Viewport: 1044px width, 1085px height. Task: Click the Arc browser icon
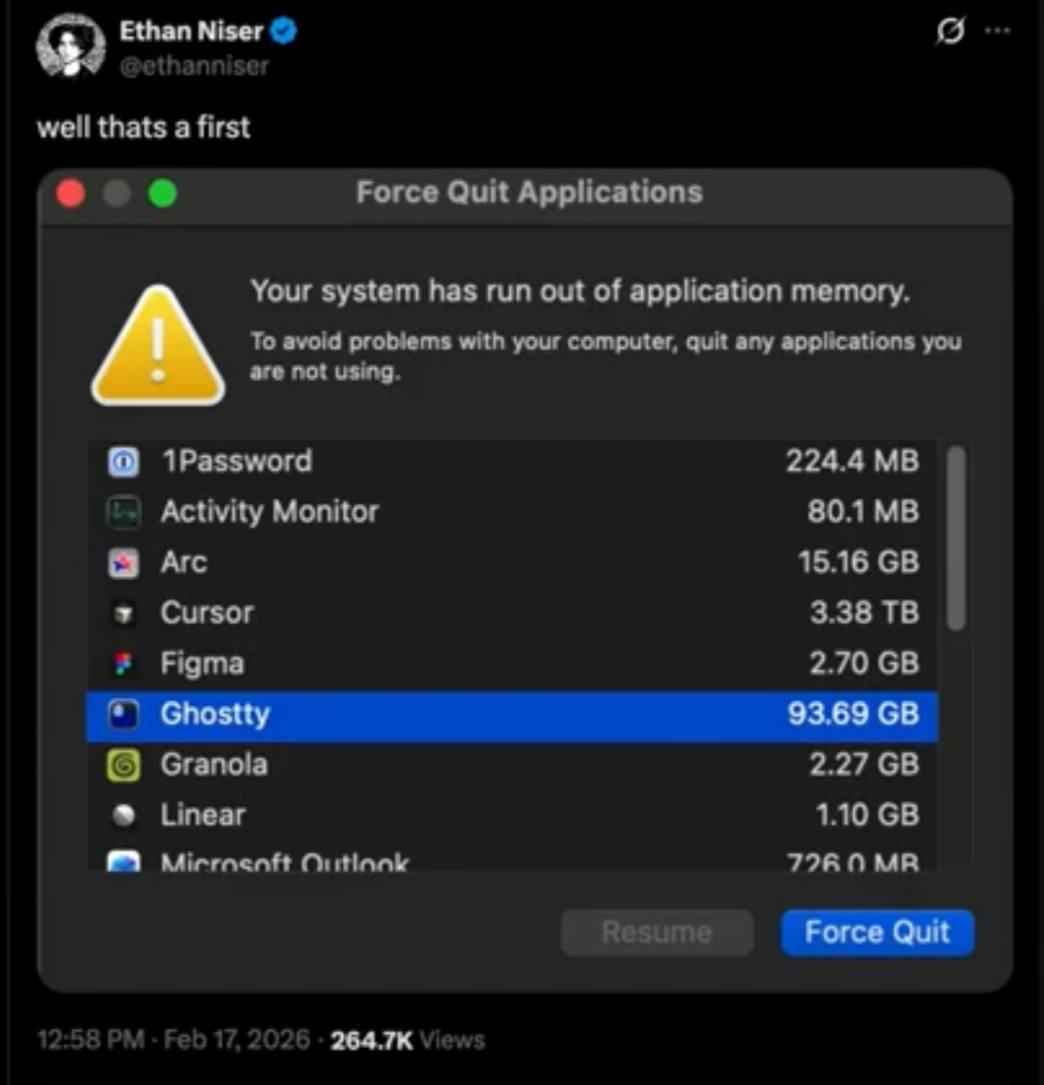point(123,563)
